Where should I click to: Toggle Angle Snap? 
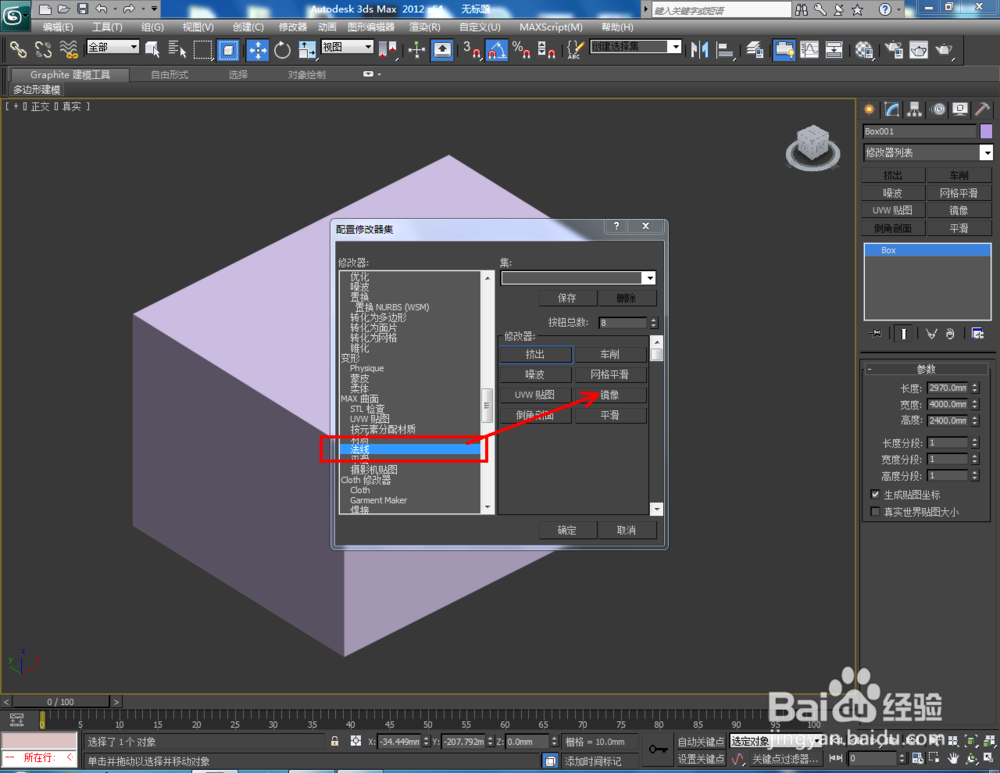tap(497, 50)
